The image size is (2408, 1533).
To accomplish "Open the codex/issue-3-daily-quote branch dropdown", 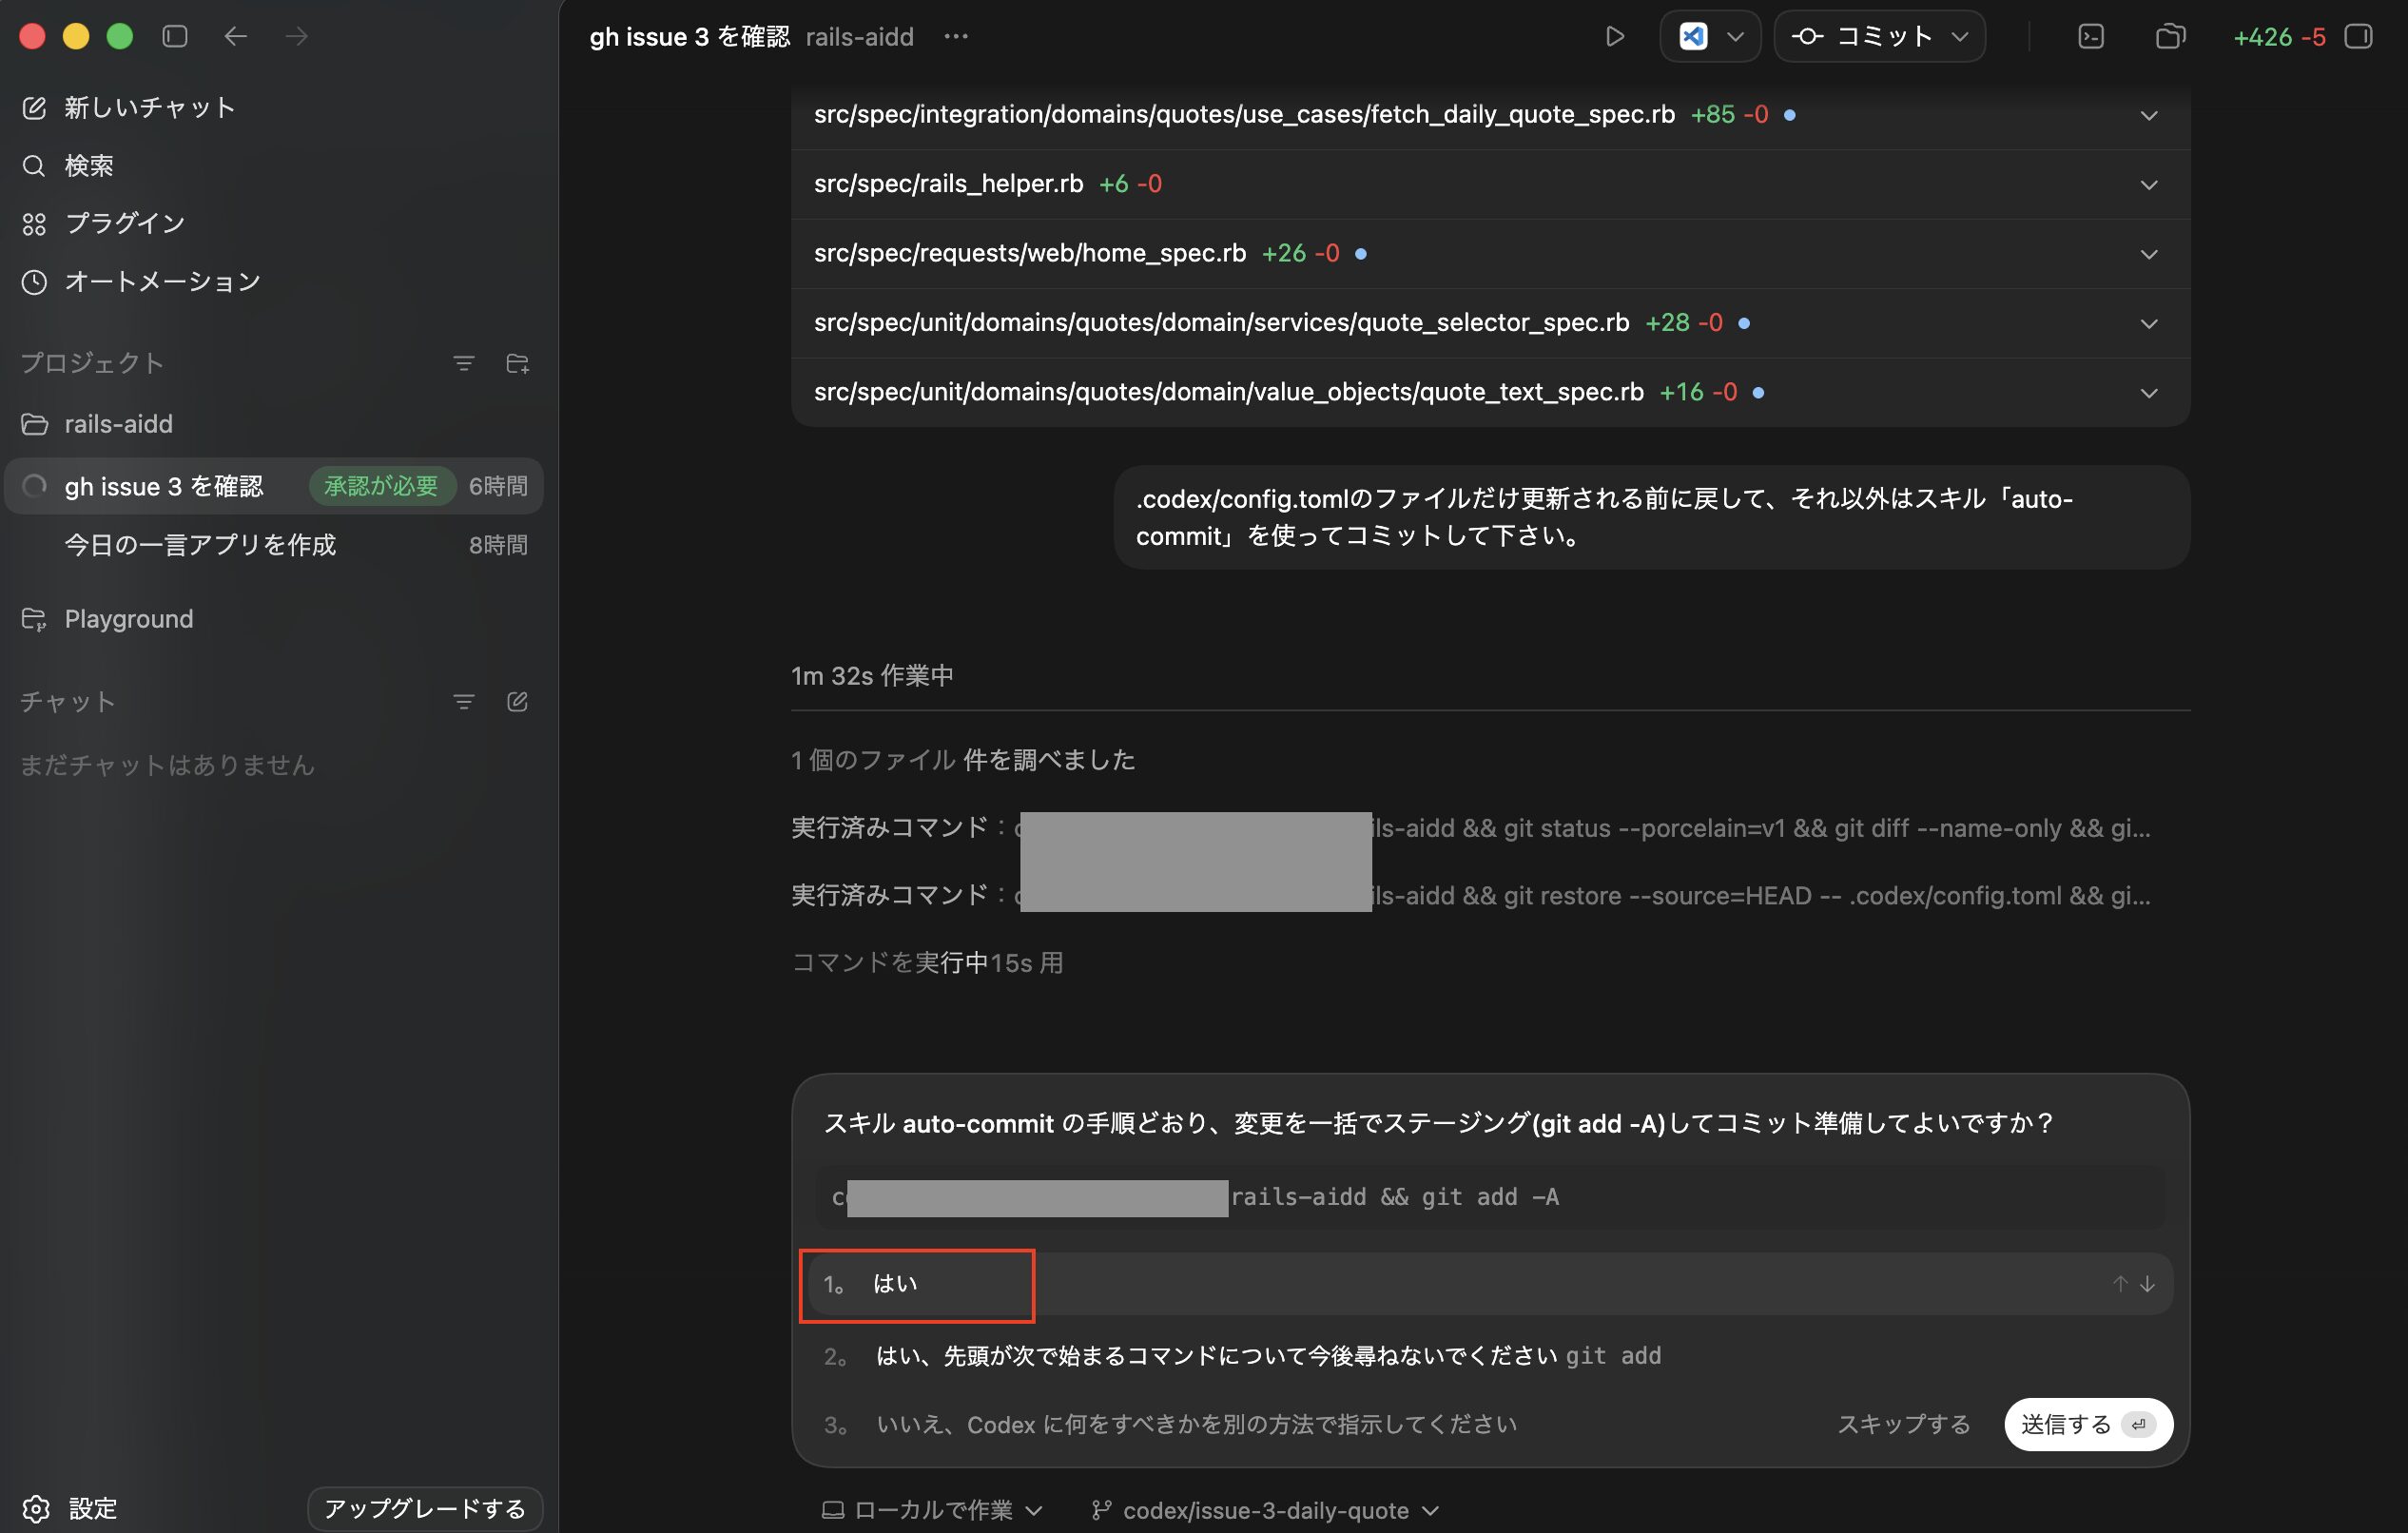I will [1266, 1510].
